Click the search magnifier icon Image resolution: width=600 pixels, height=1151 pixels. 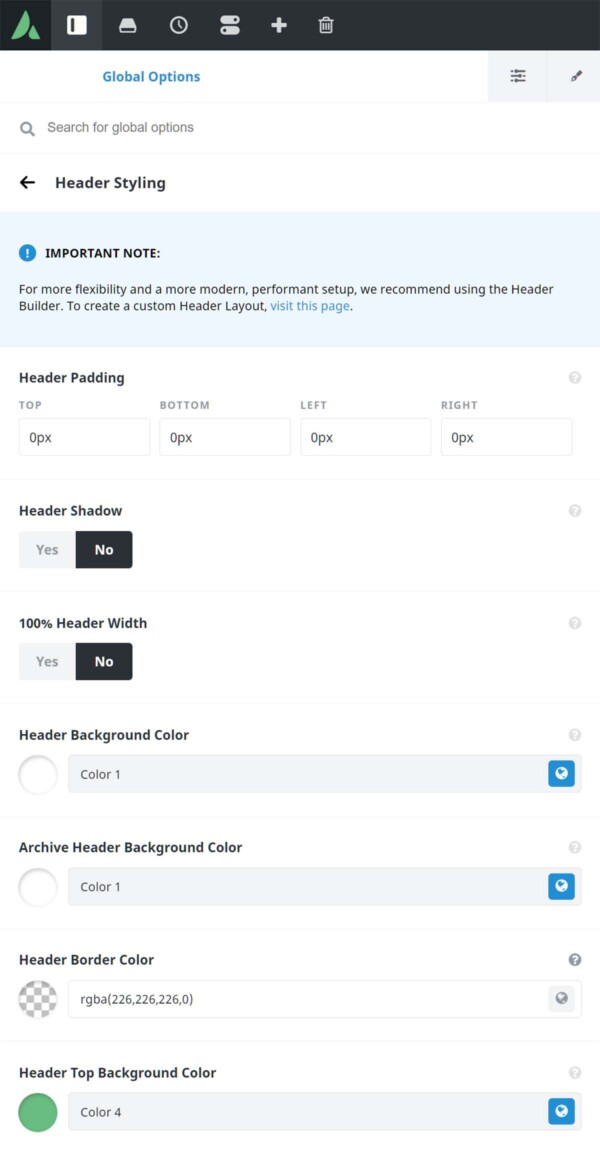coord(26,128)
